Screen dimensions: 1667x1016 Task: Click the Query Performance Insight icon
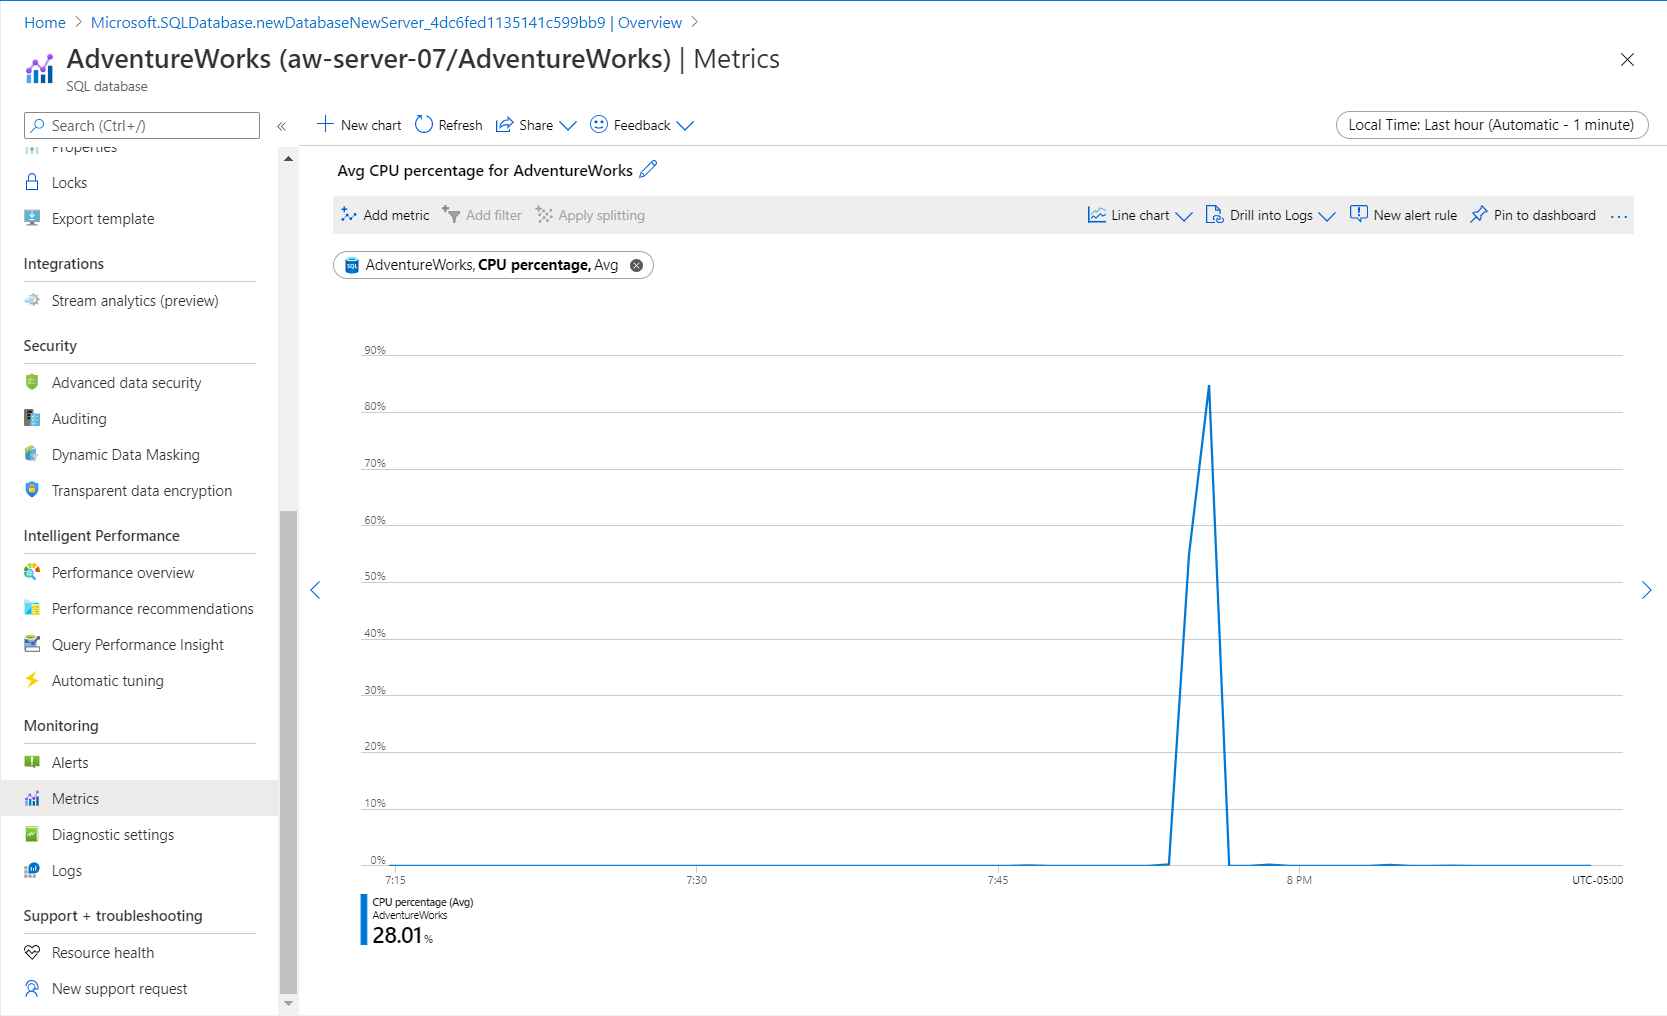coord(32,644)
